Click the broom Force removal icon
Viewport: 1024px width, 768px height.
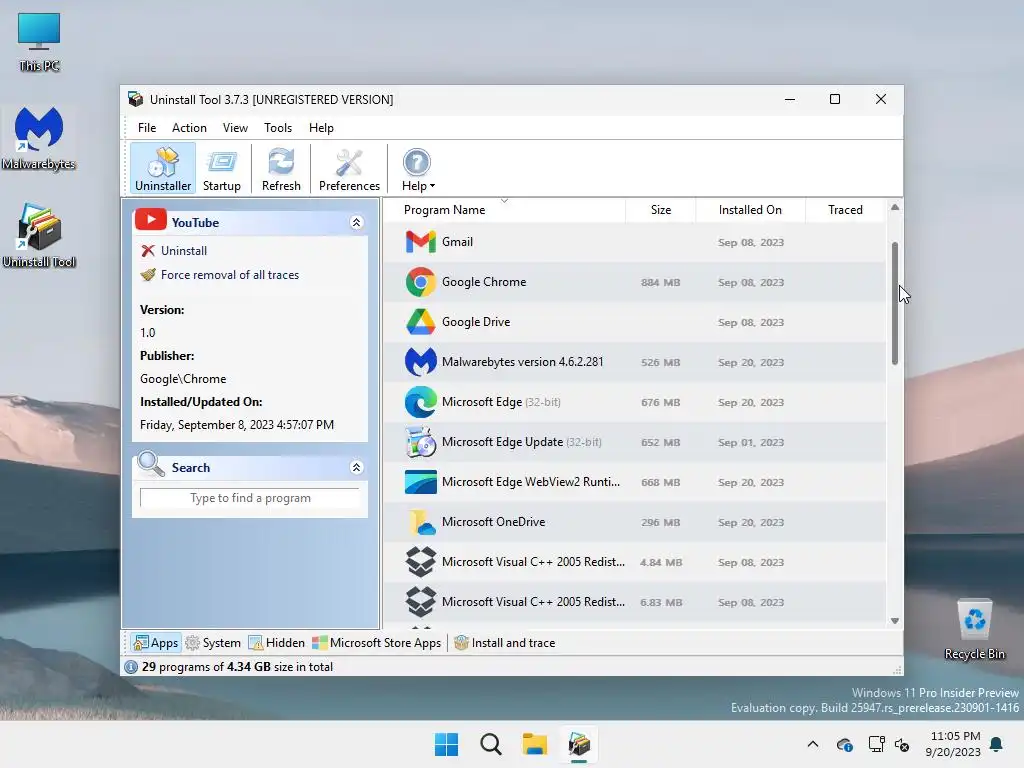coord(148,275)
